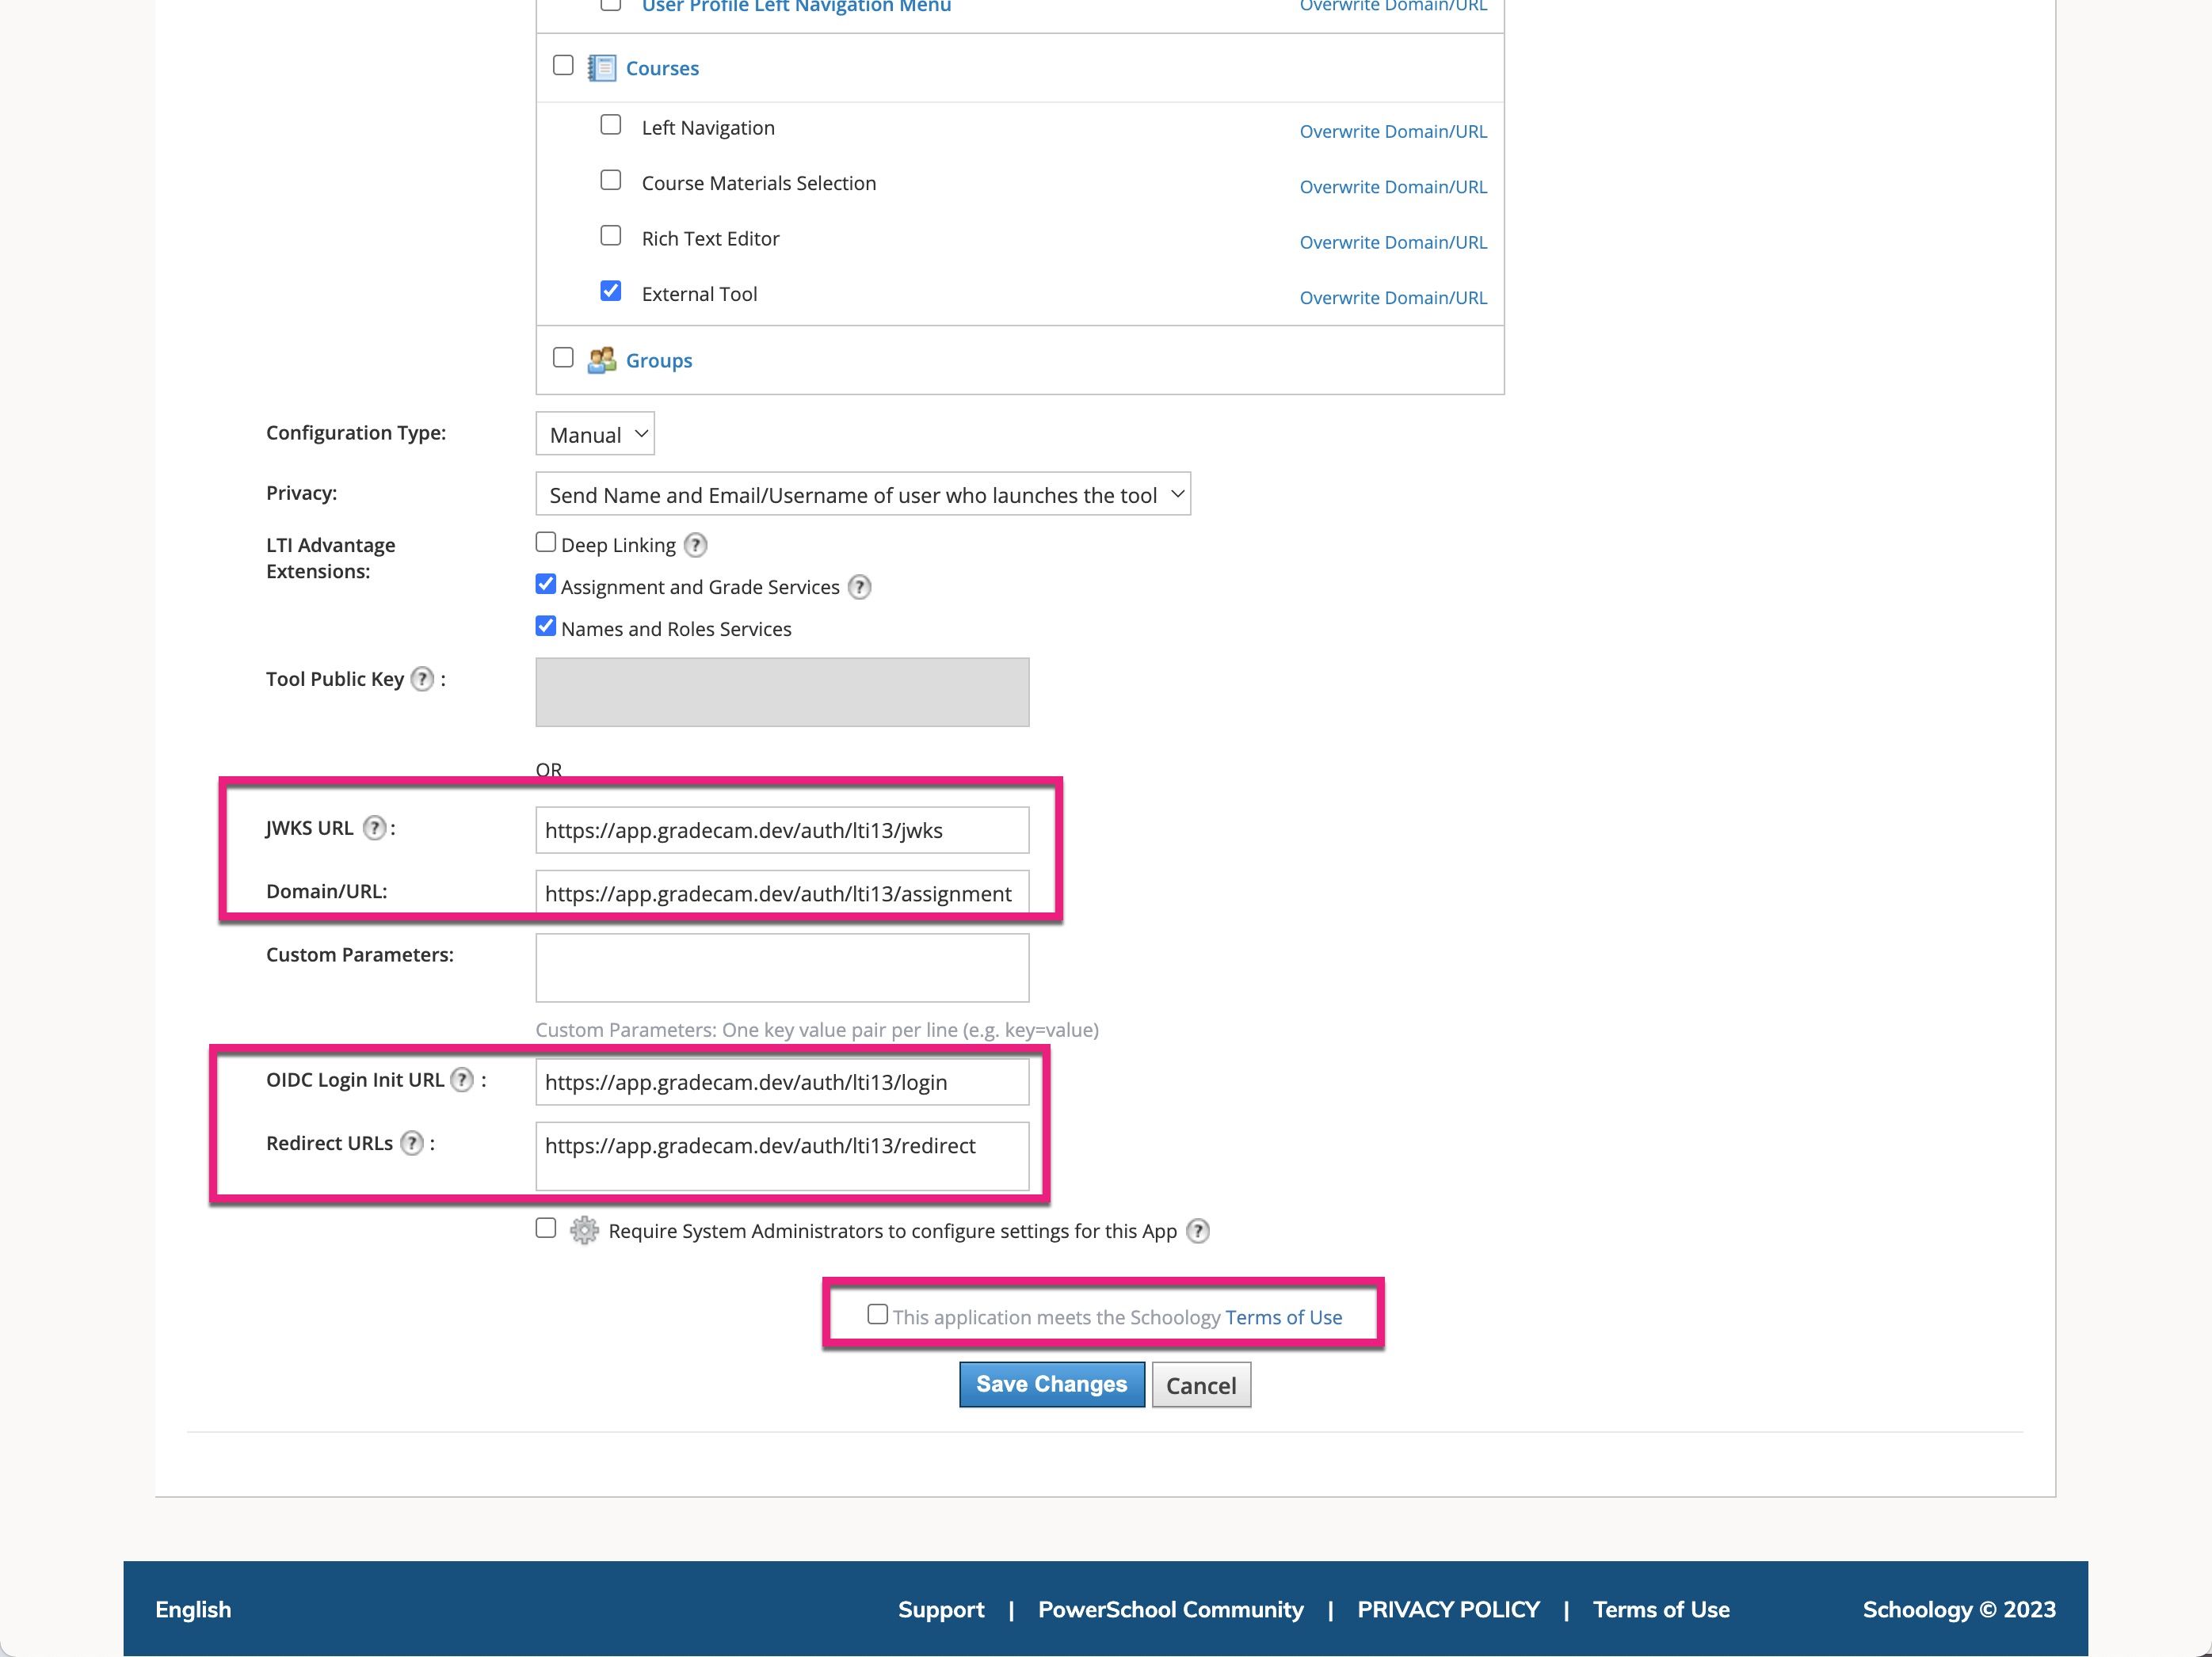Open help for Require System Administrators option
Screen dimensions: 2212x1657
point(1198,1231)
